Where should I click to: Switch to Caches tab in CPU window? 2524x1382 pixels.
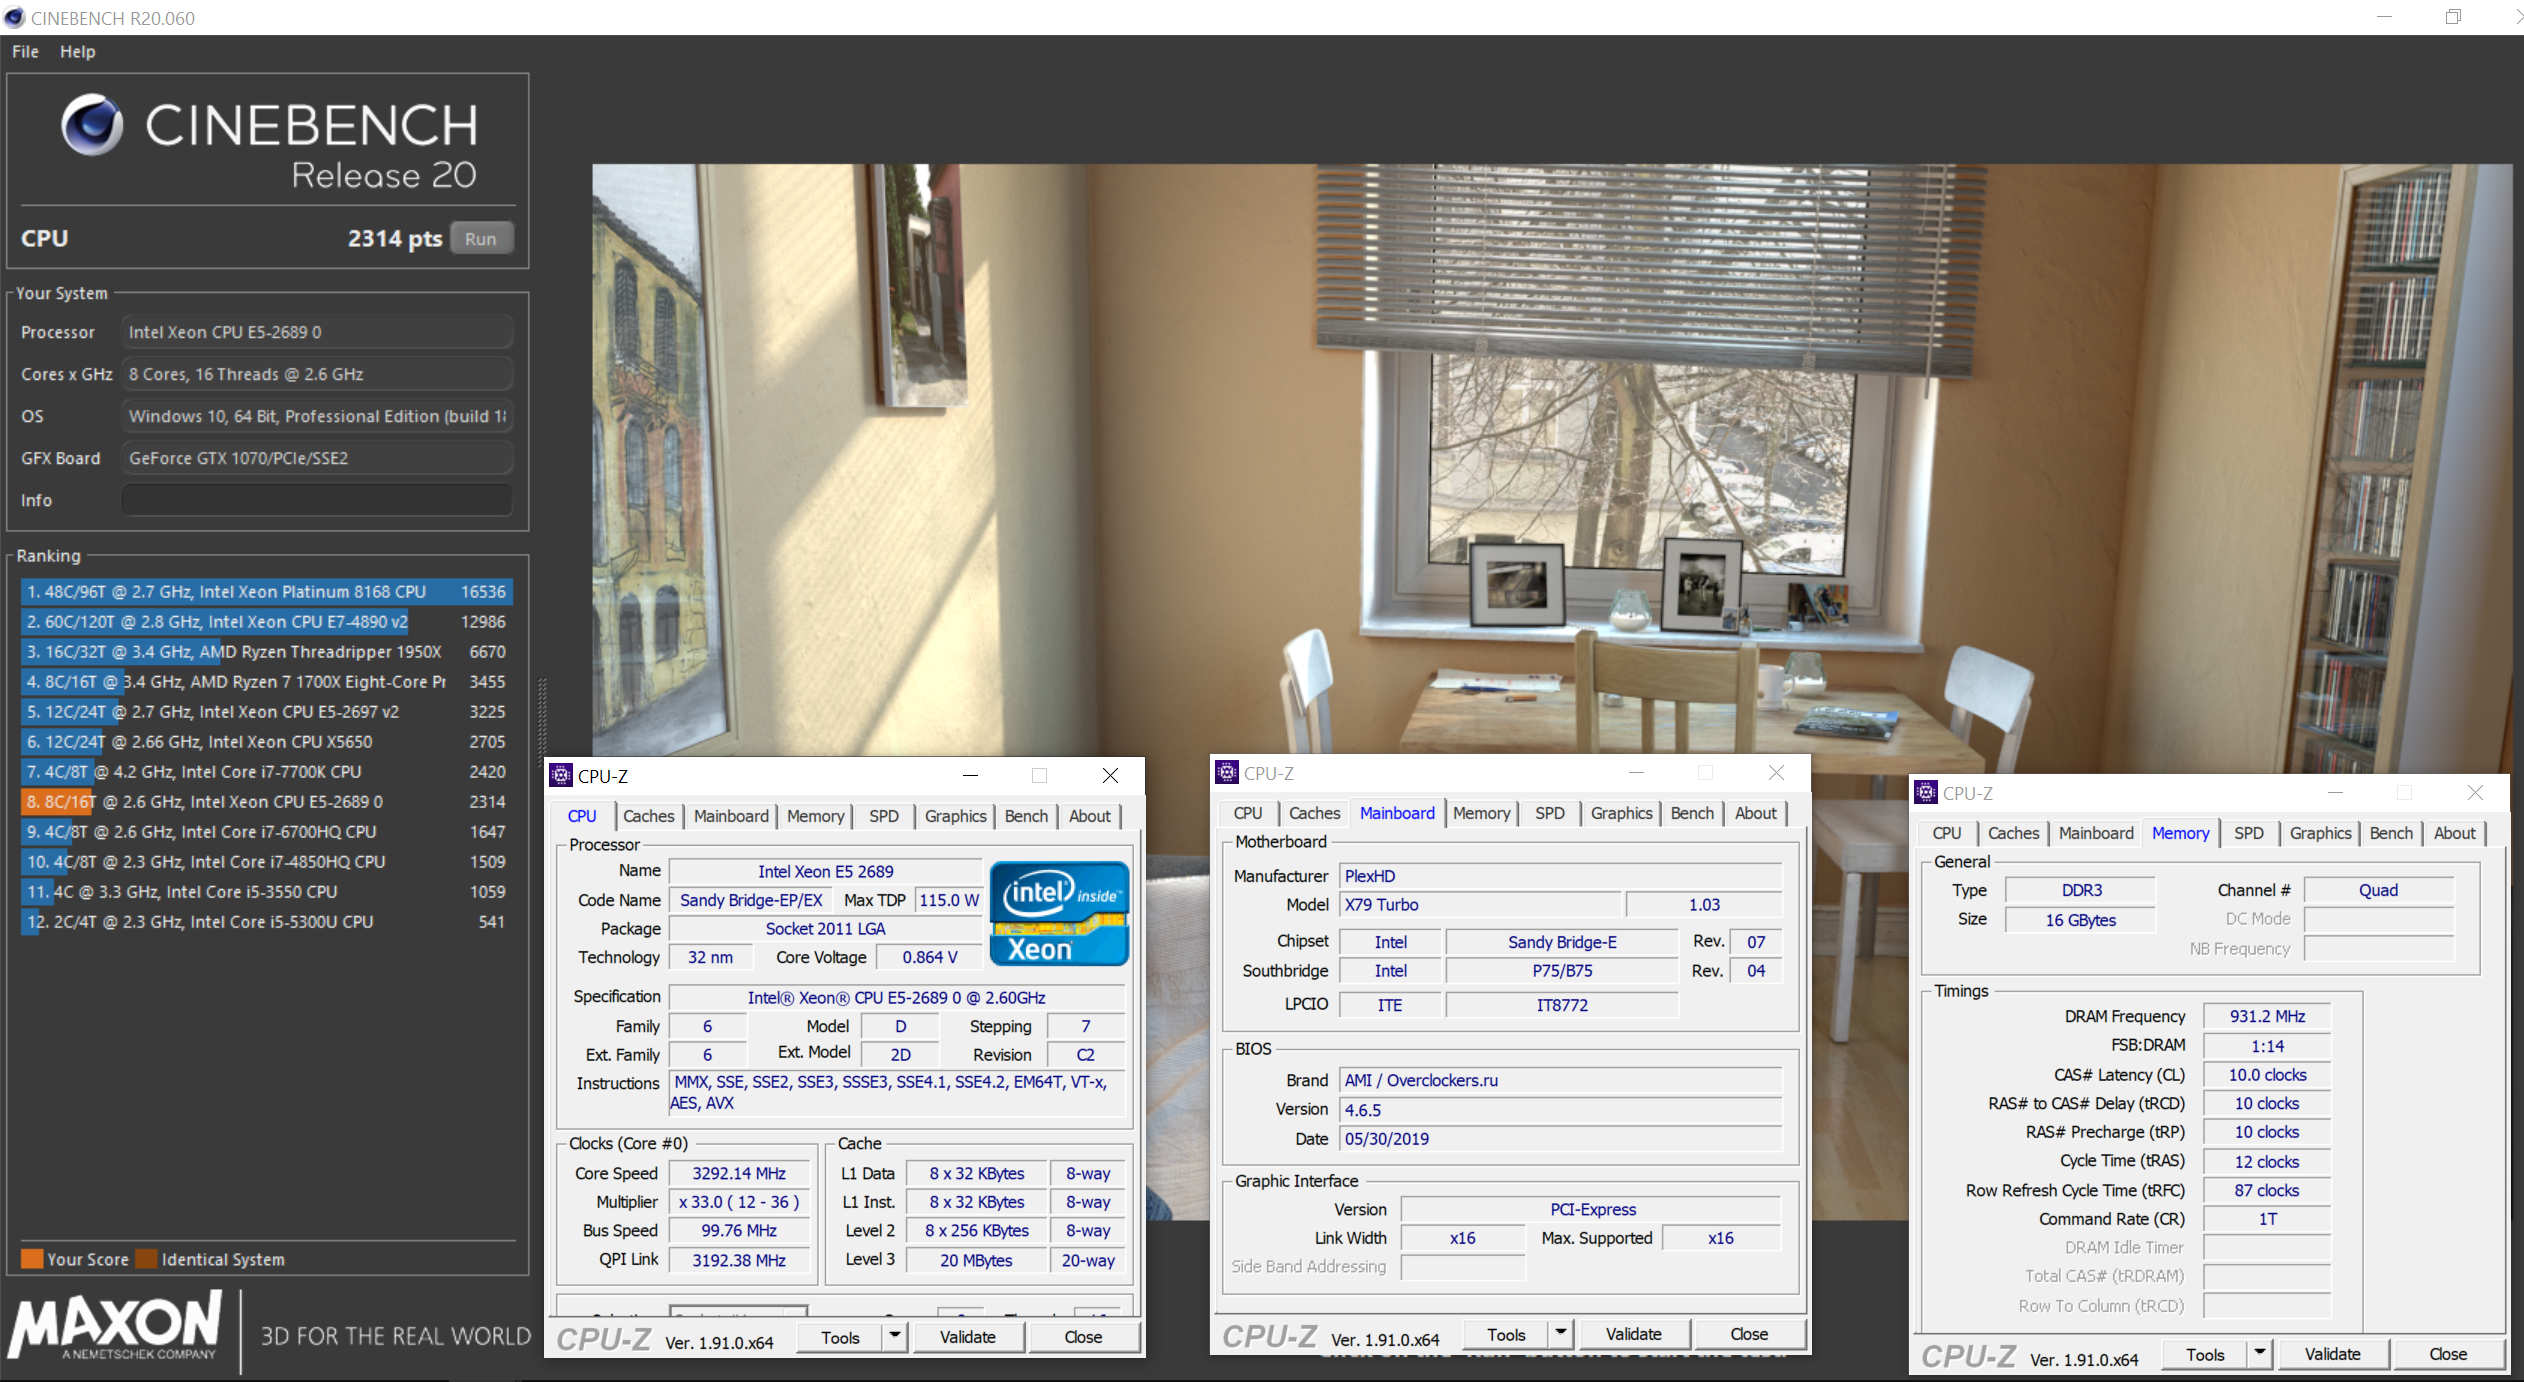point(648,816)
